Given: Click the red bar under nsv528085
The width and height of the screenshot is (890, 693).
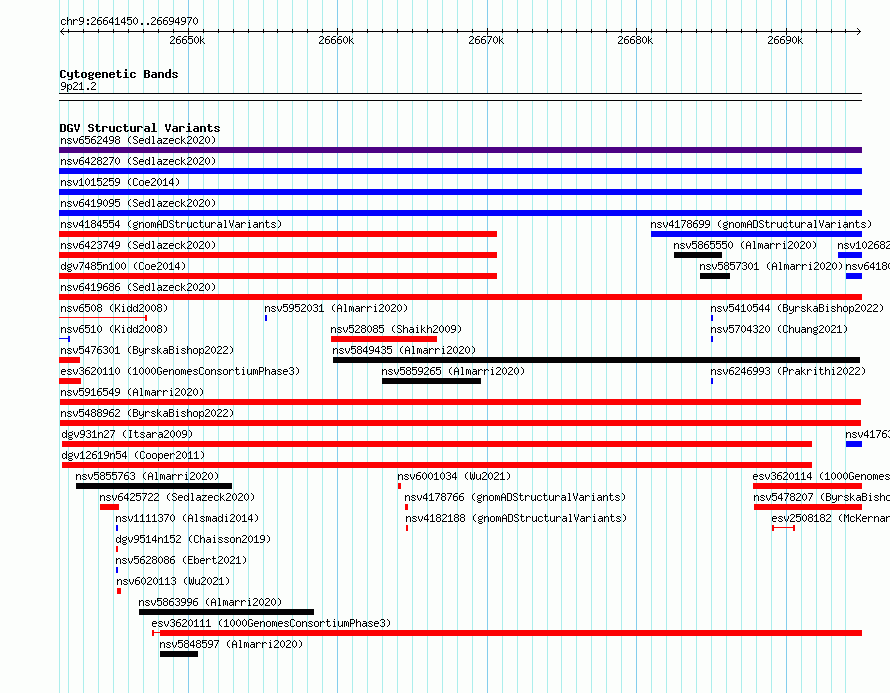Looking at the screenshot, I should pos(384,339).
